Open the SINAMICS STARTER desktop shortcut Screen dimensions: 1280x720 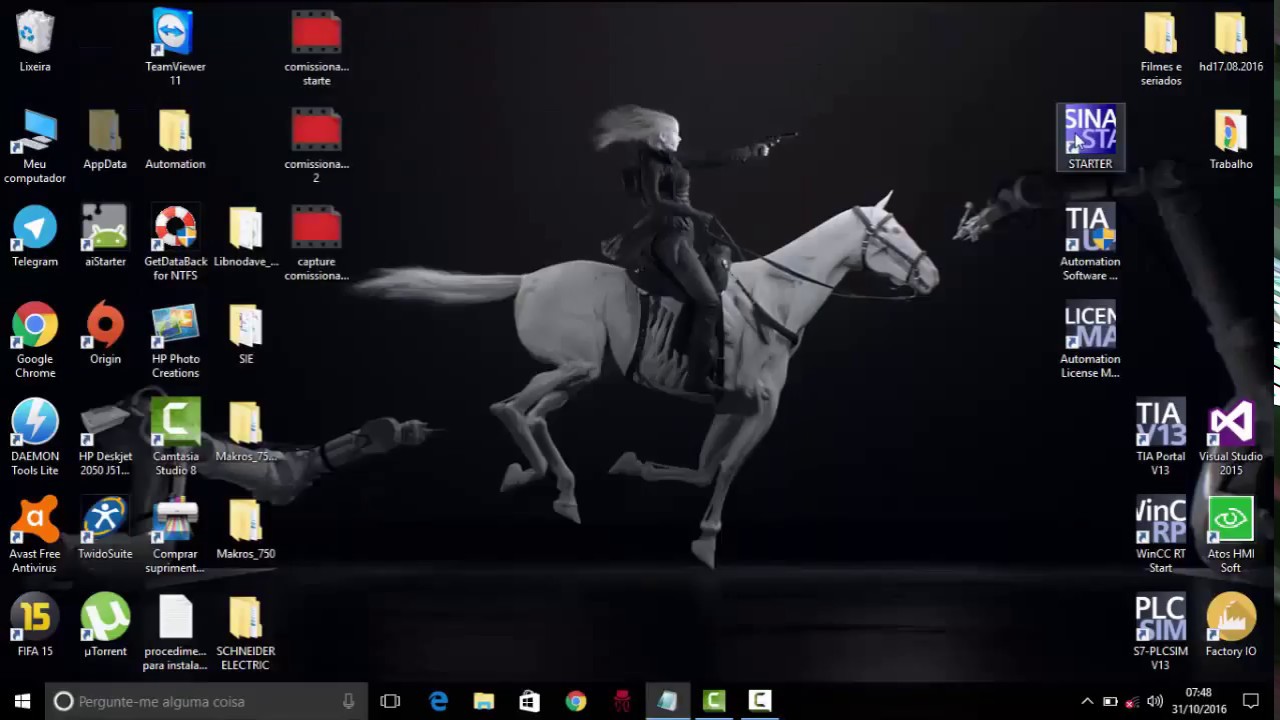[x=1090, y=137]
